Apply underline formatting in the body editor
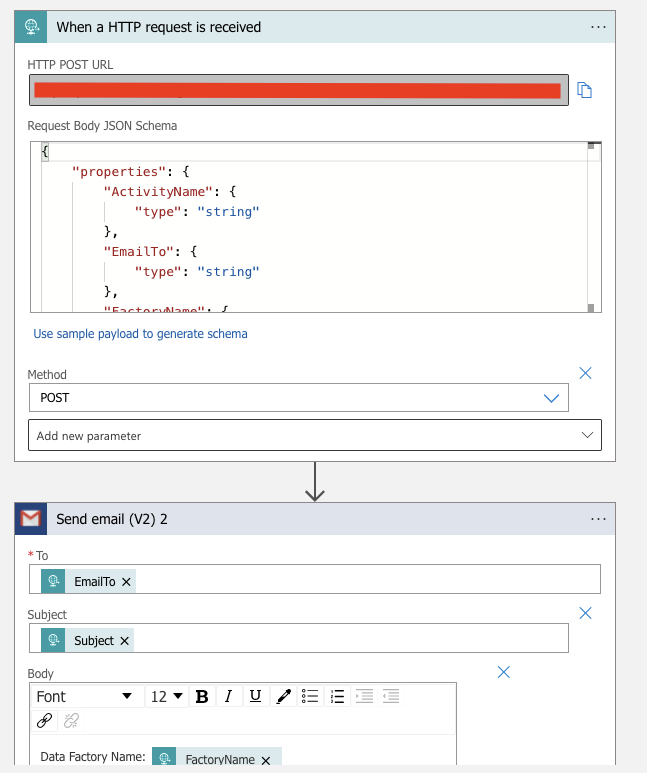The width and height of the screenshot is (647, 773). click(x=255, y=697)
